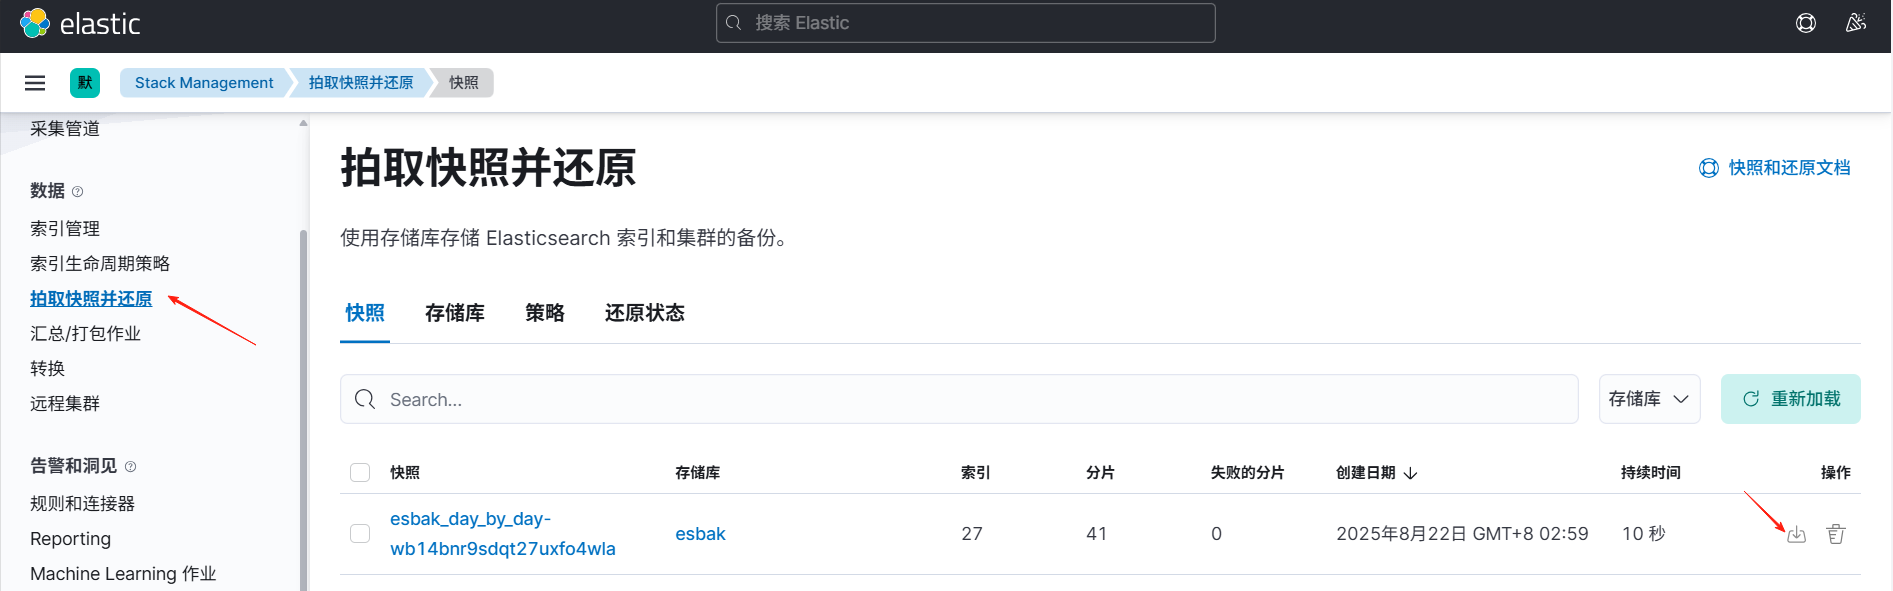Open the esbak repository link
This screenshot has height=591, width=1893.
coord(700,534)
